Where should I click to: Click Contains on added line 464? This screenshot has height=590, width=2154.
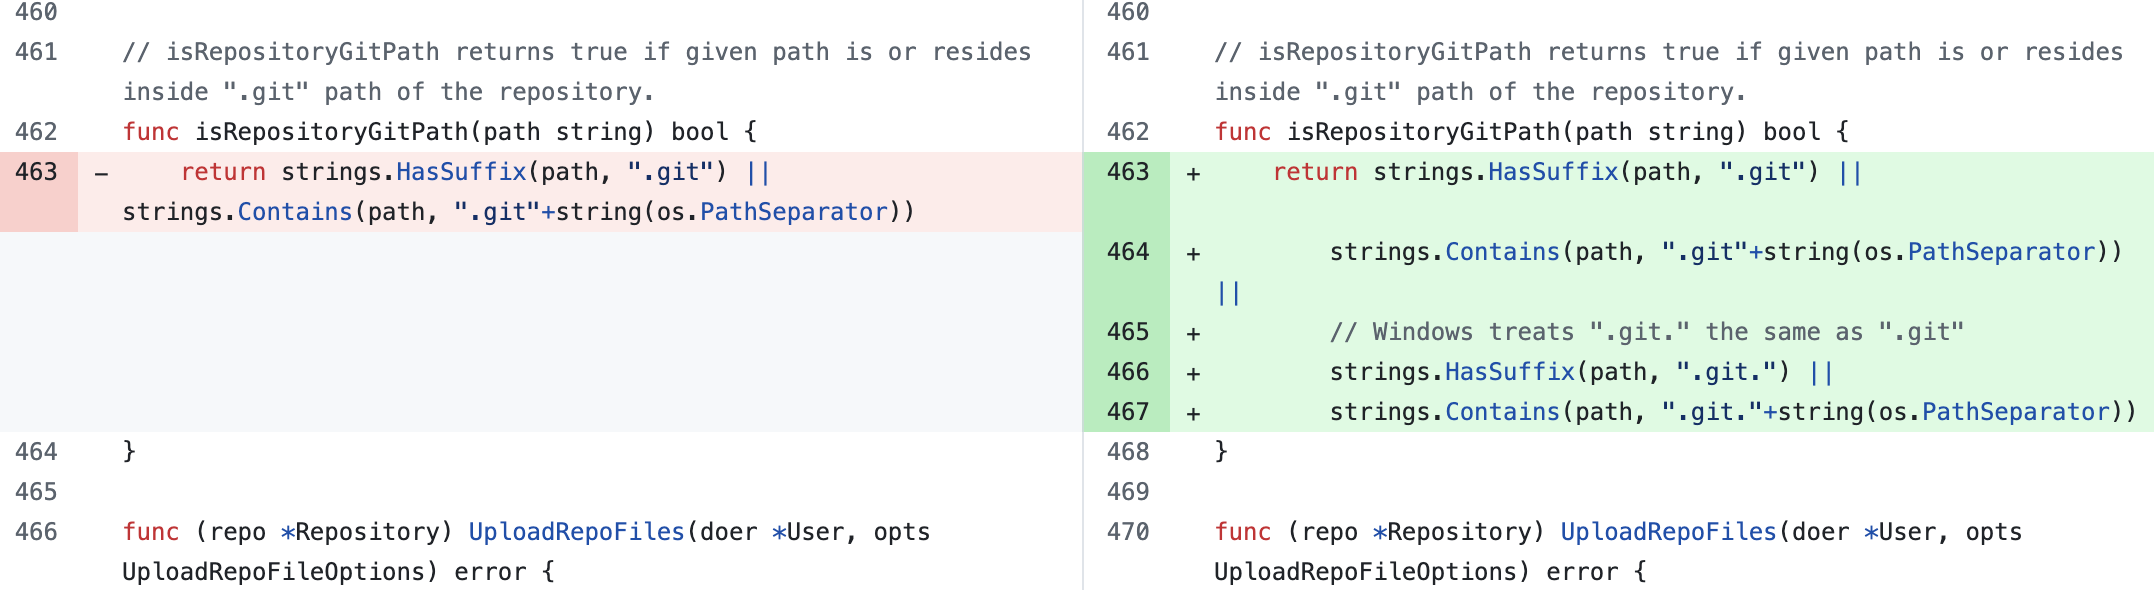point(1503,252)
